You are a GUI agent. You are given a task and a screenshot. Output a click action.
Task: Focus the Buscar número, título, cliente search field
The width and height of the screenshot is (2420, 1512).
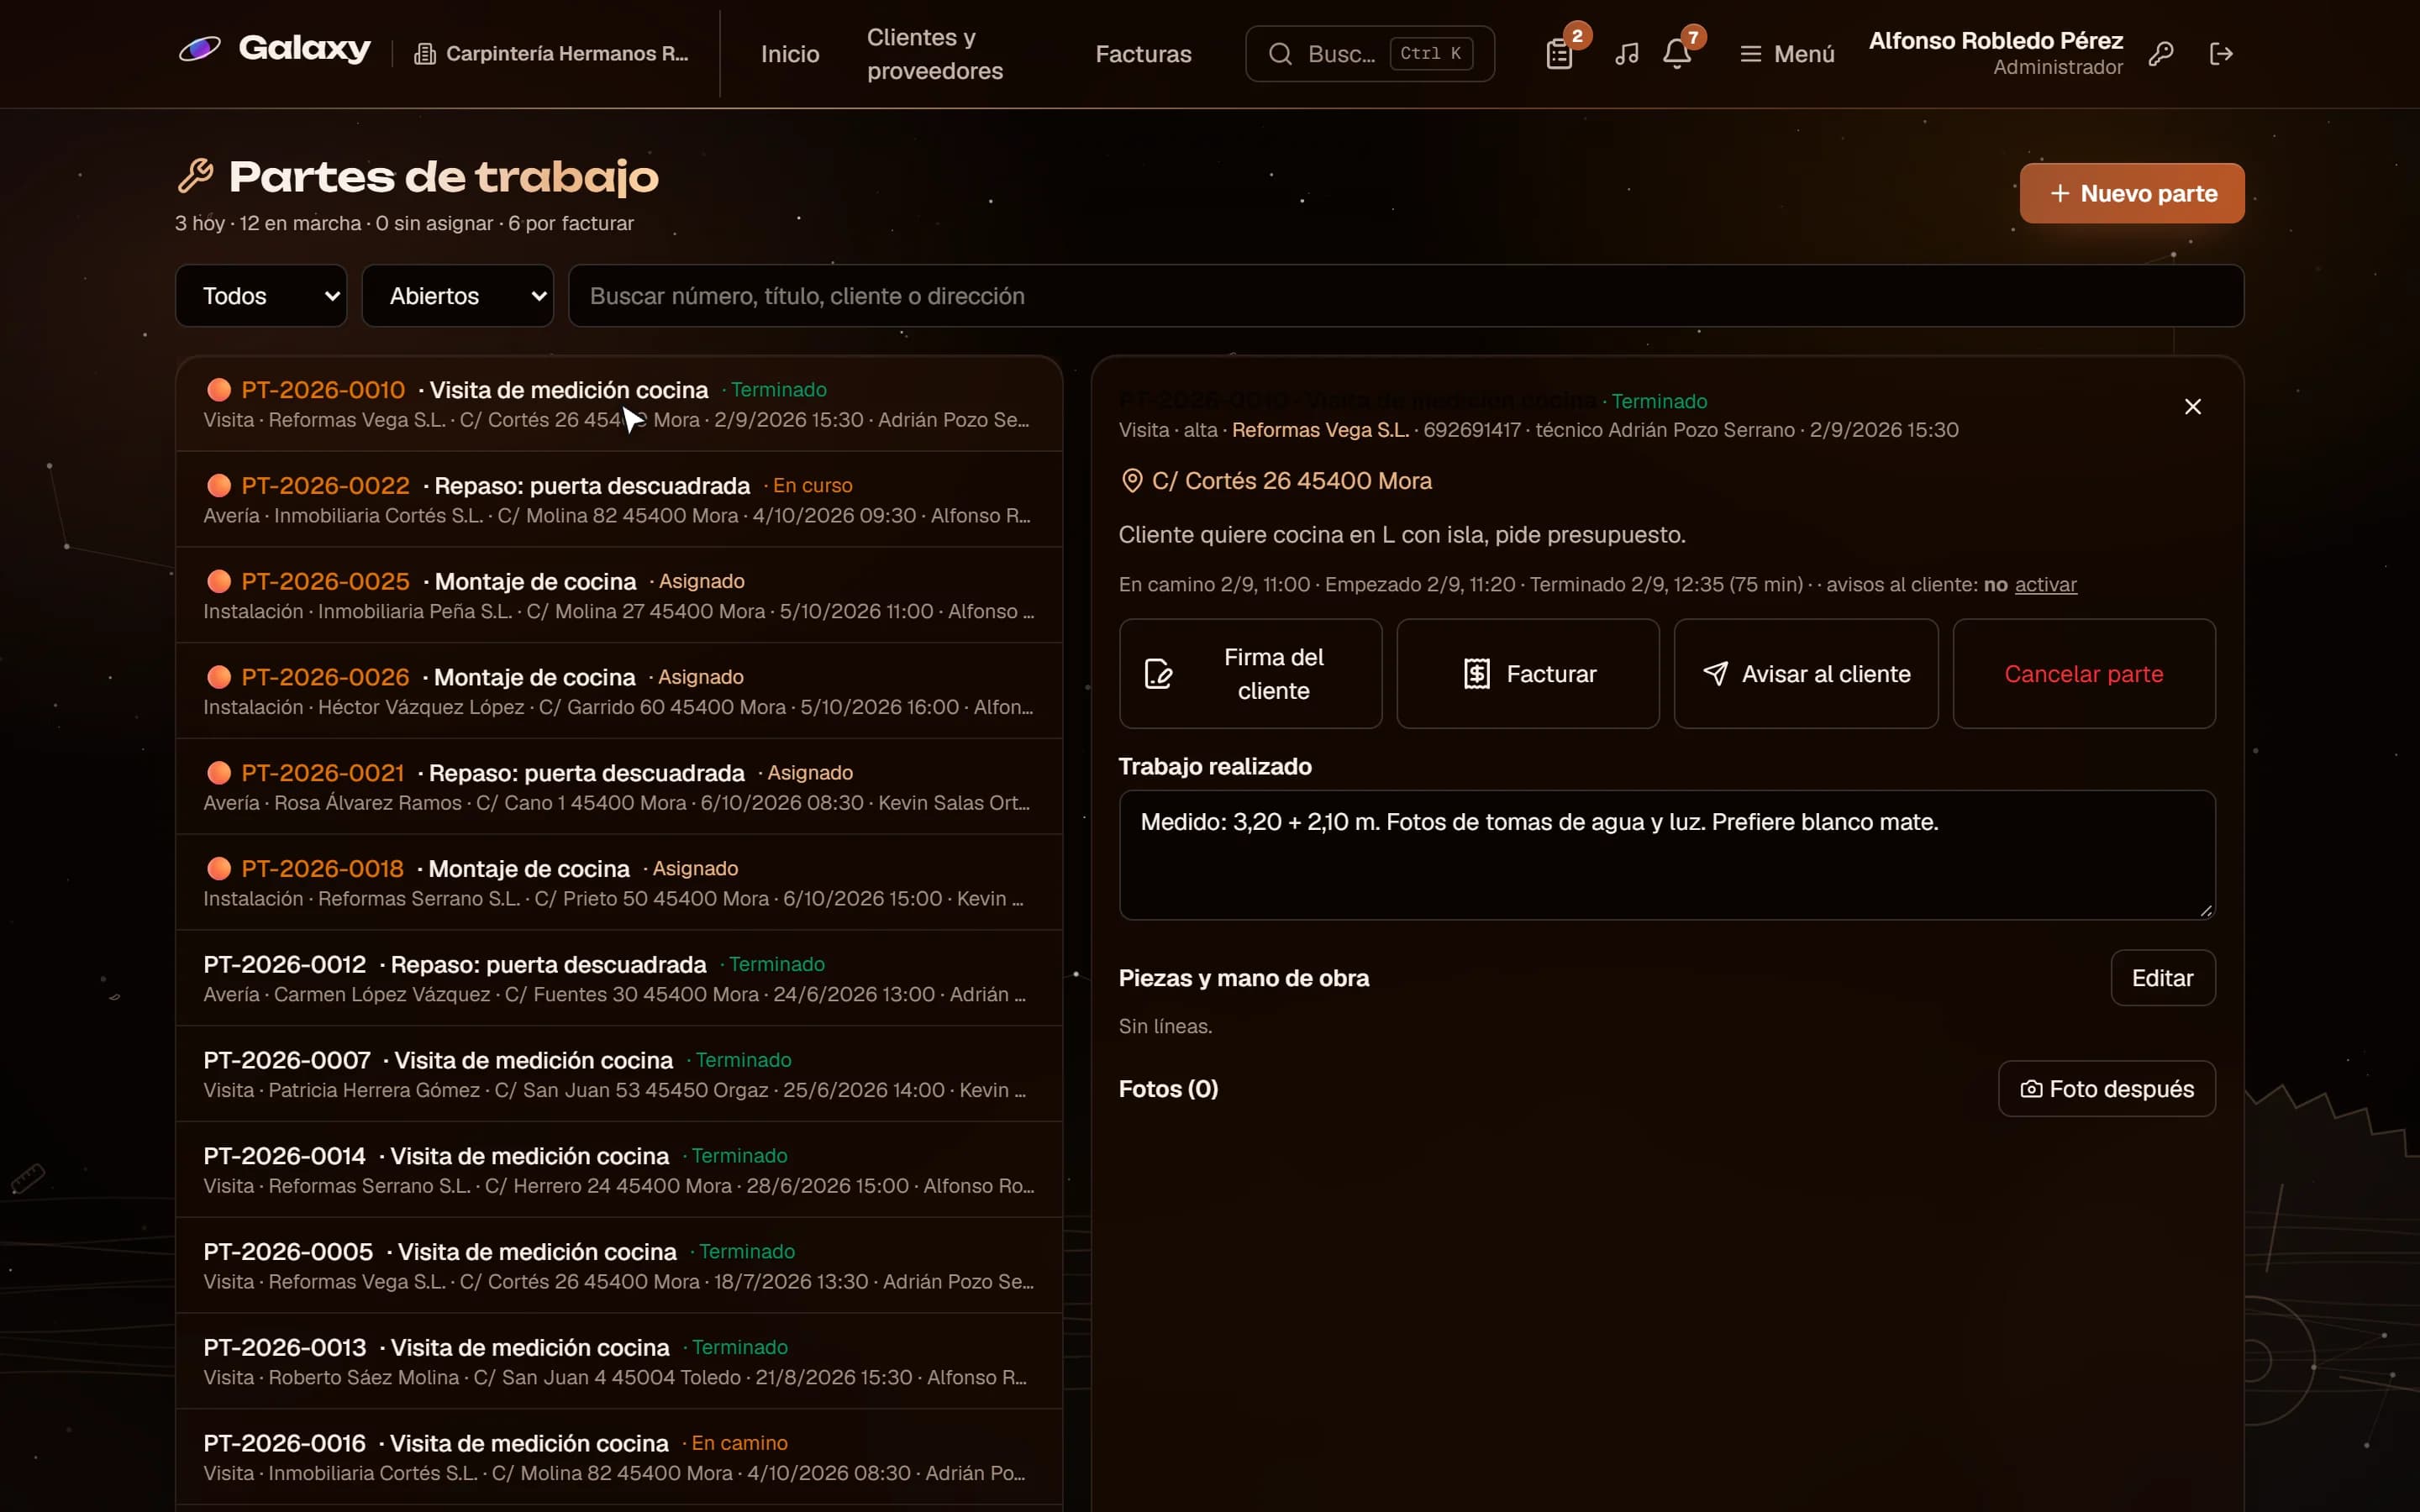pos(1405,296)
